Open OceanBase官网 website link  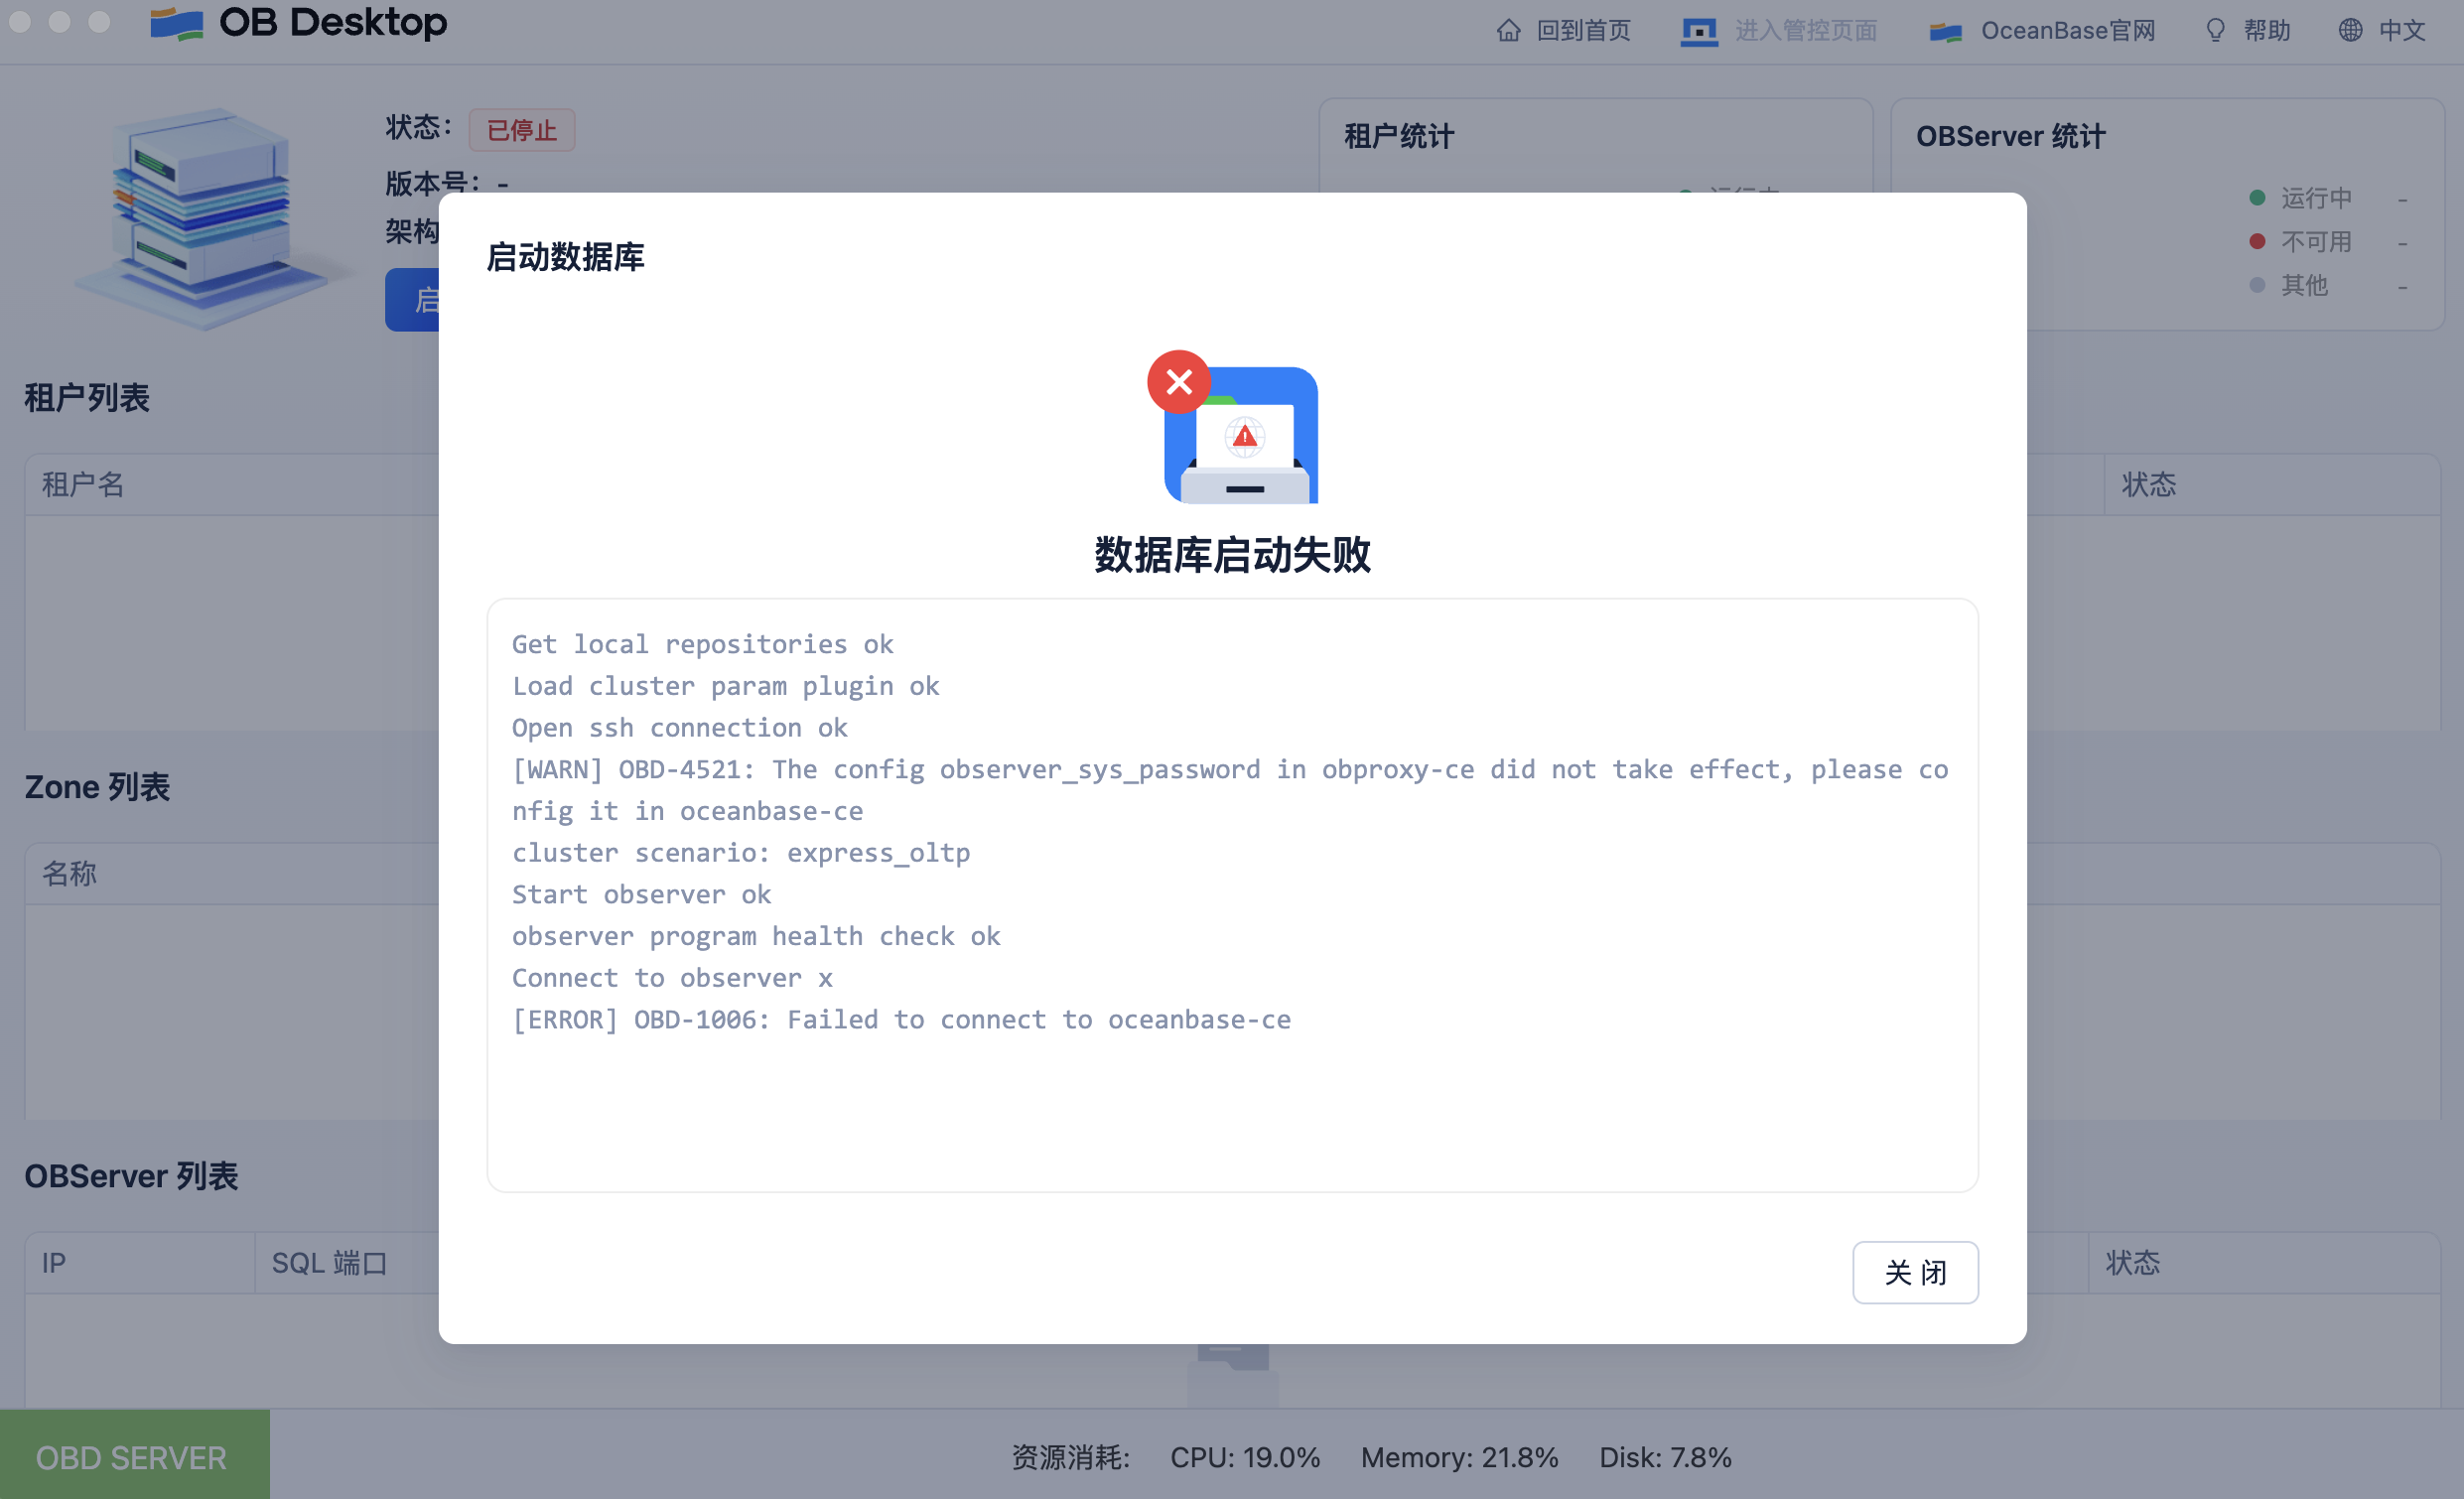point(2067,31)
